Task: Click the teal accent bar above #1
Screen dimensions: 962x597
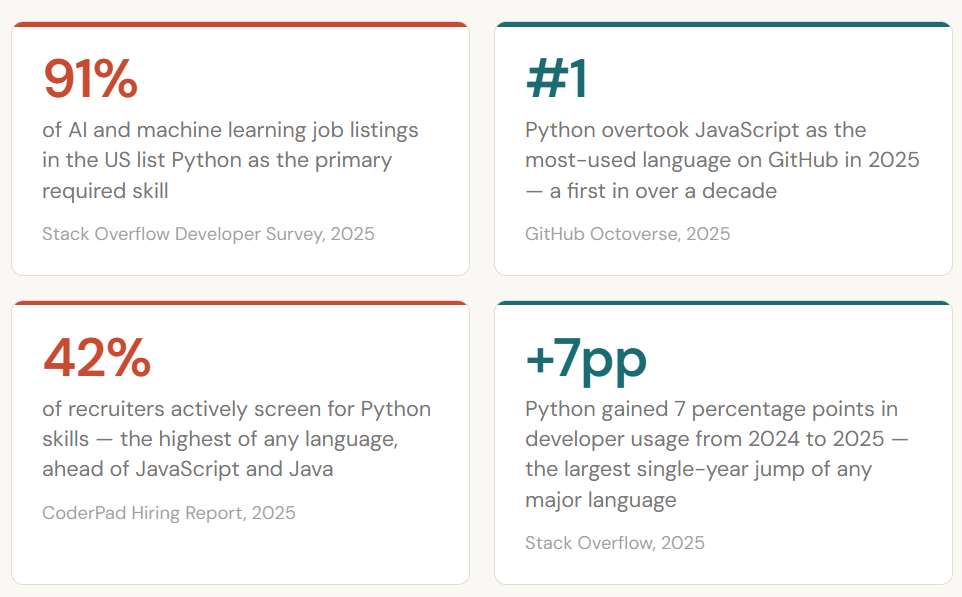Action: tap(723, 25)
